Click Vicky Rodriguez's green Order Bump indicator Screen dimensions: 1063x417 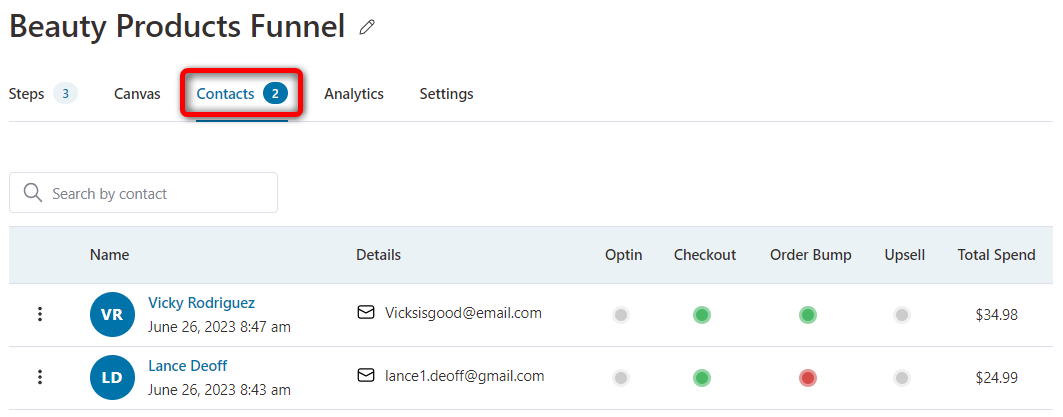click(807, 315)
